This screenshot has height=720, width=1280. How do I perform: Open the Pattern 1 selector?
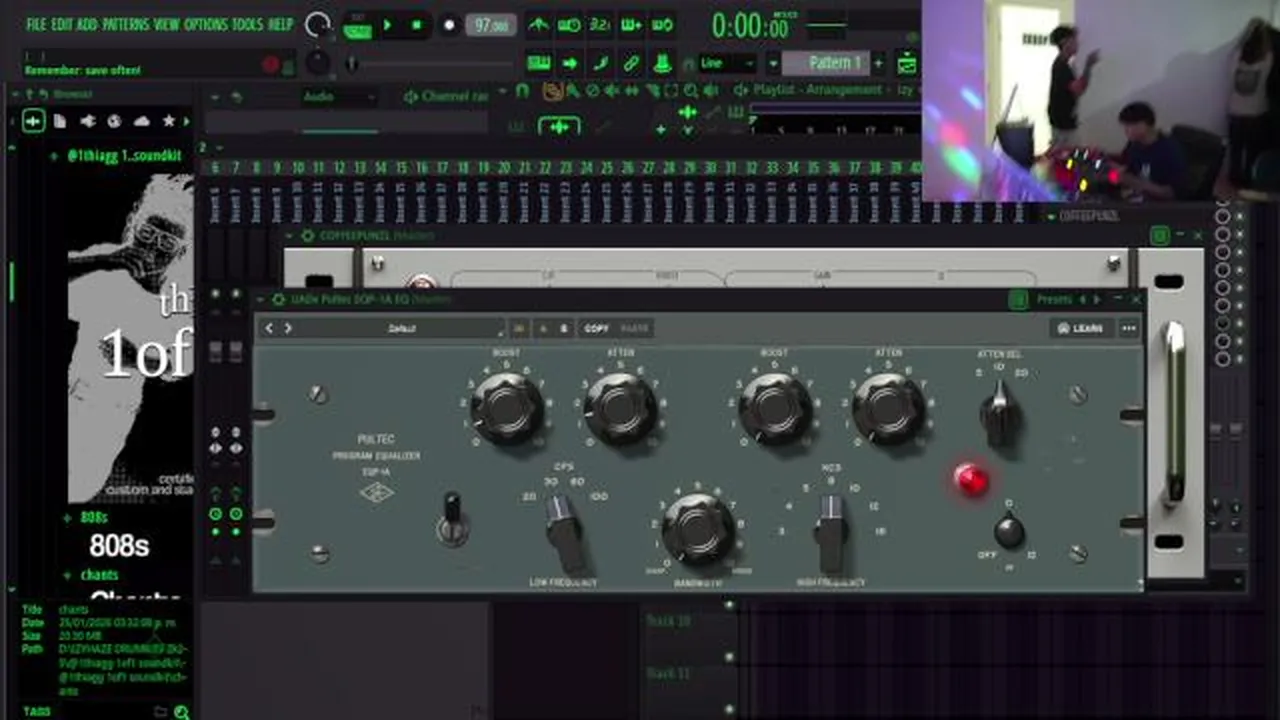coord(828,63)
